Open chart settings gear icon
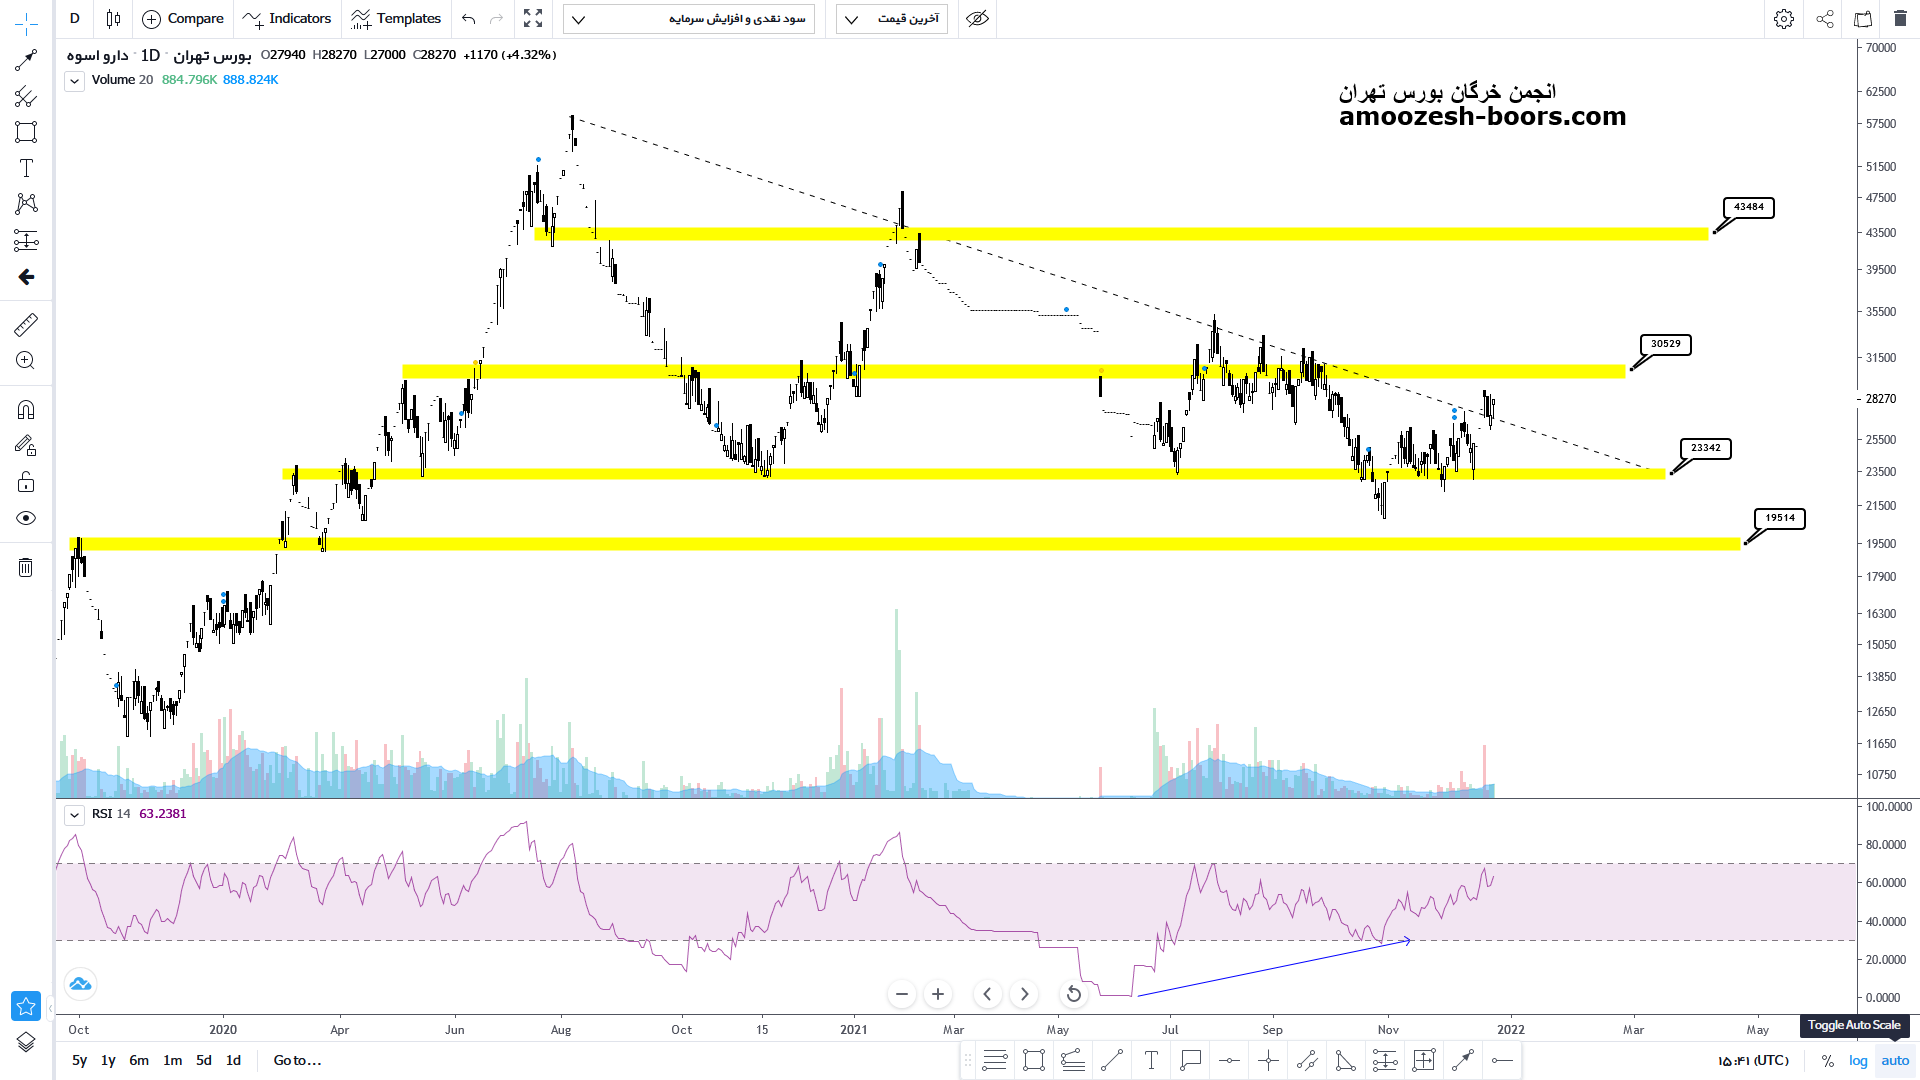This screenshot has width=1920, height=1080. point(1783,19)
